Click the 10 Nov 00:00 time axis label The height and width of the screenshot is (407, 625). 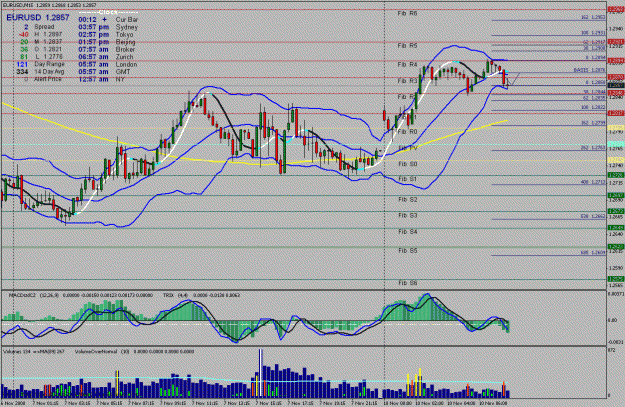pyautogui.click(x=396, y=403)
